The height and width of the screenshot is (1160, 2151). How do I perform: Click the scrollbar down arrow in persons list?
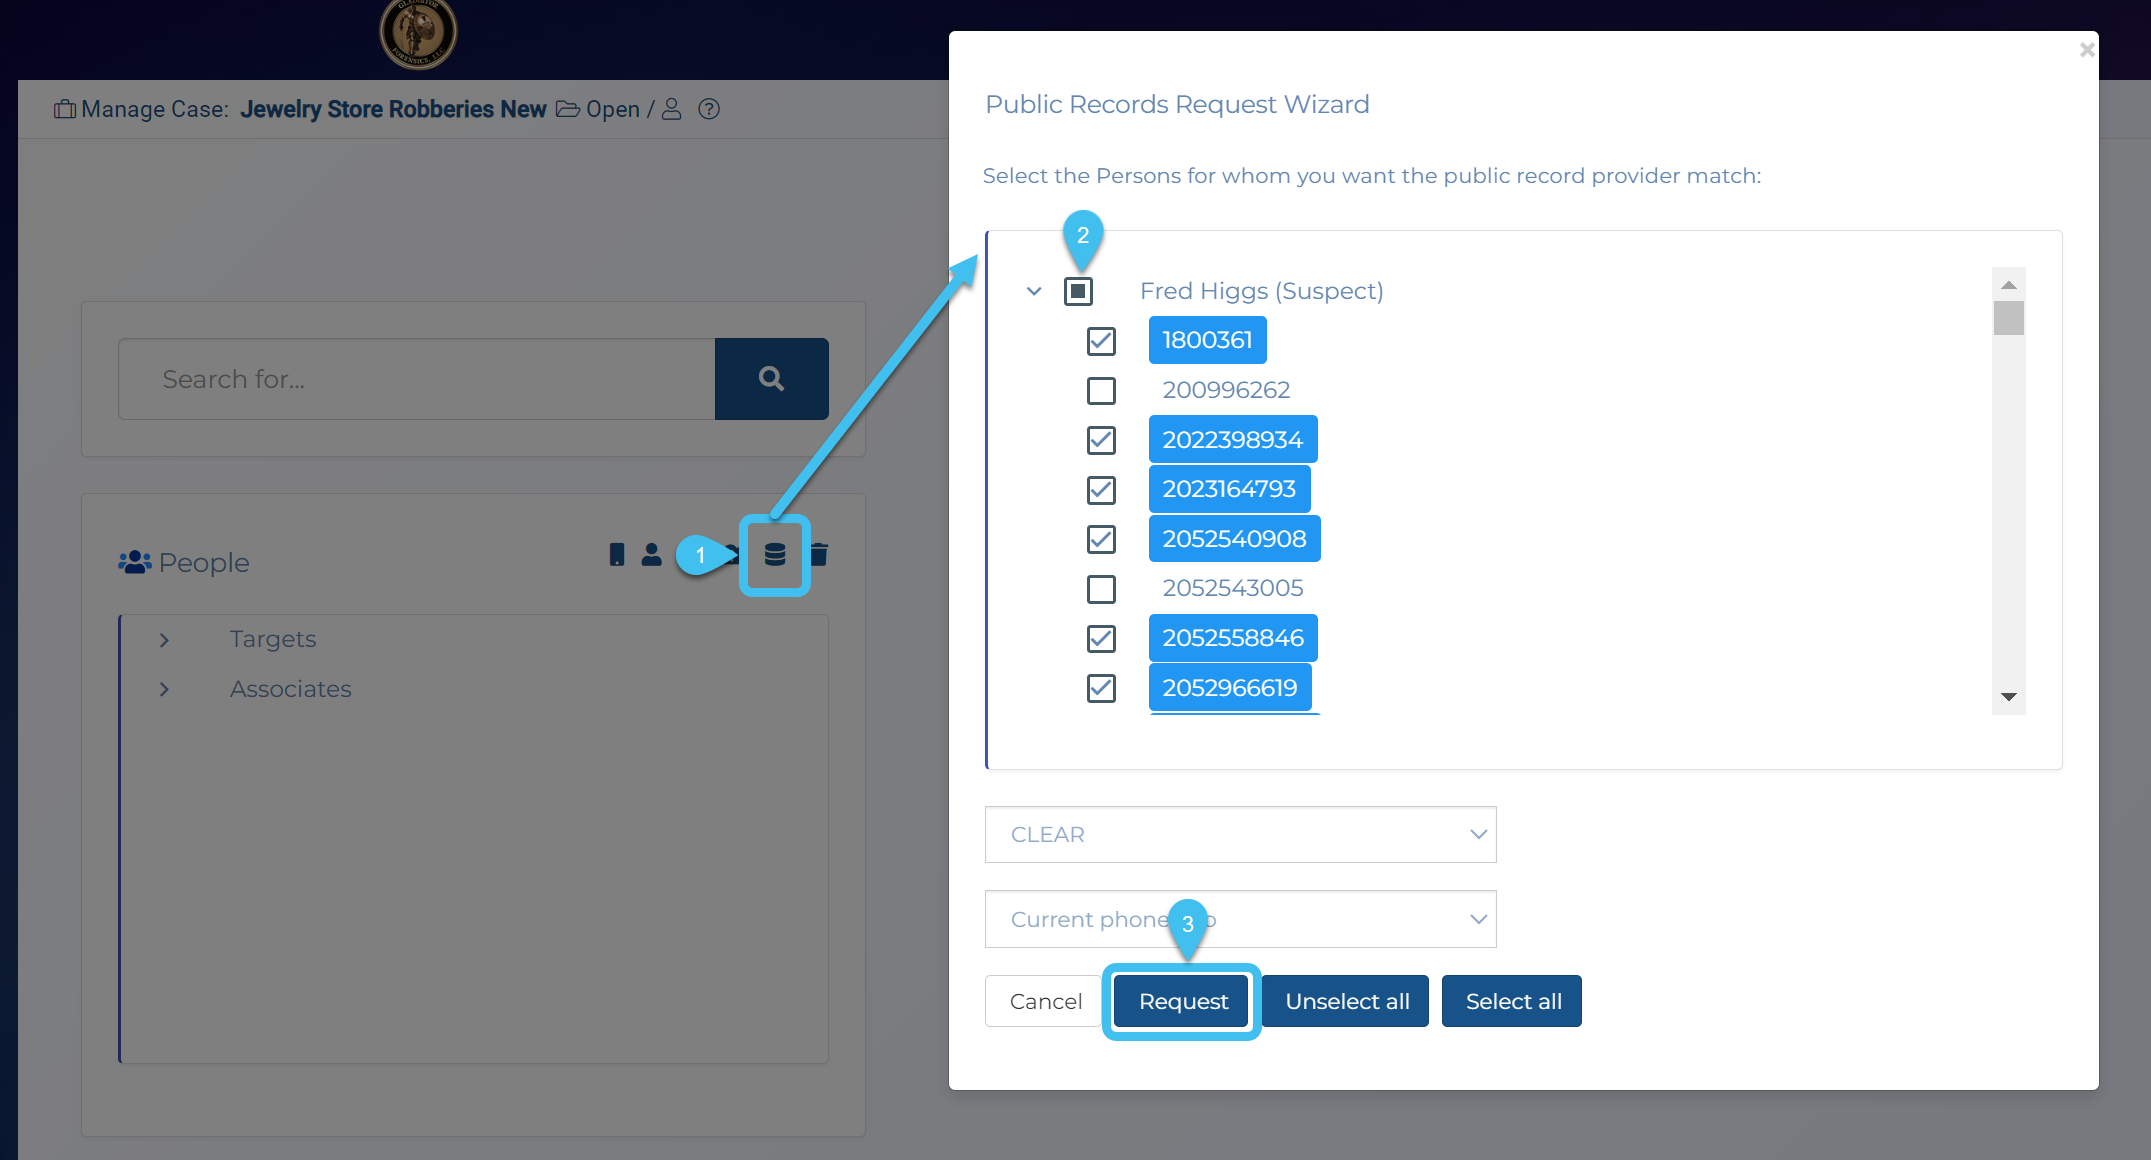coord(2008,697)
